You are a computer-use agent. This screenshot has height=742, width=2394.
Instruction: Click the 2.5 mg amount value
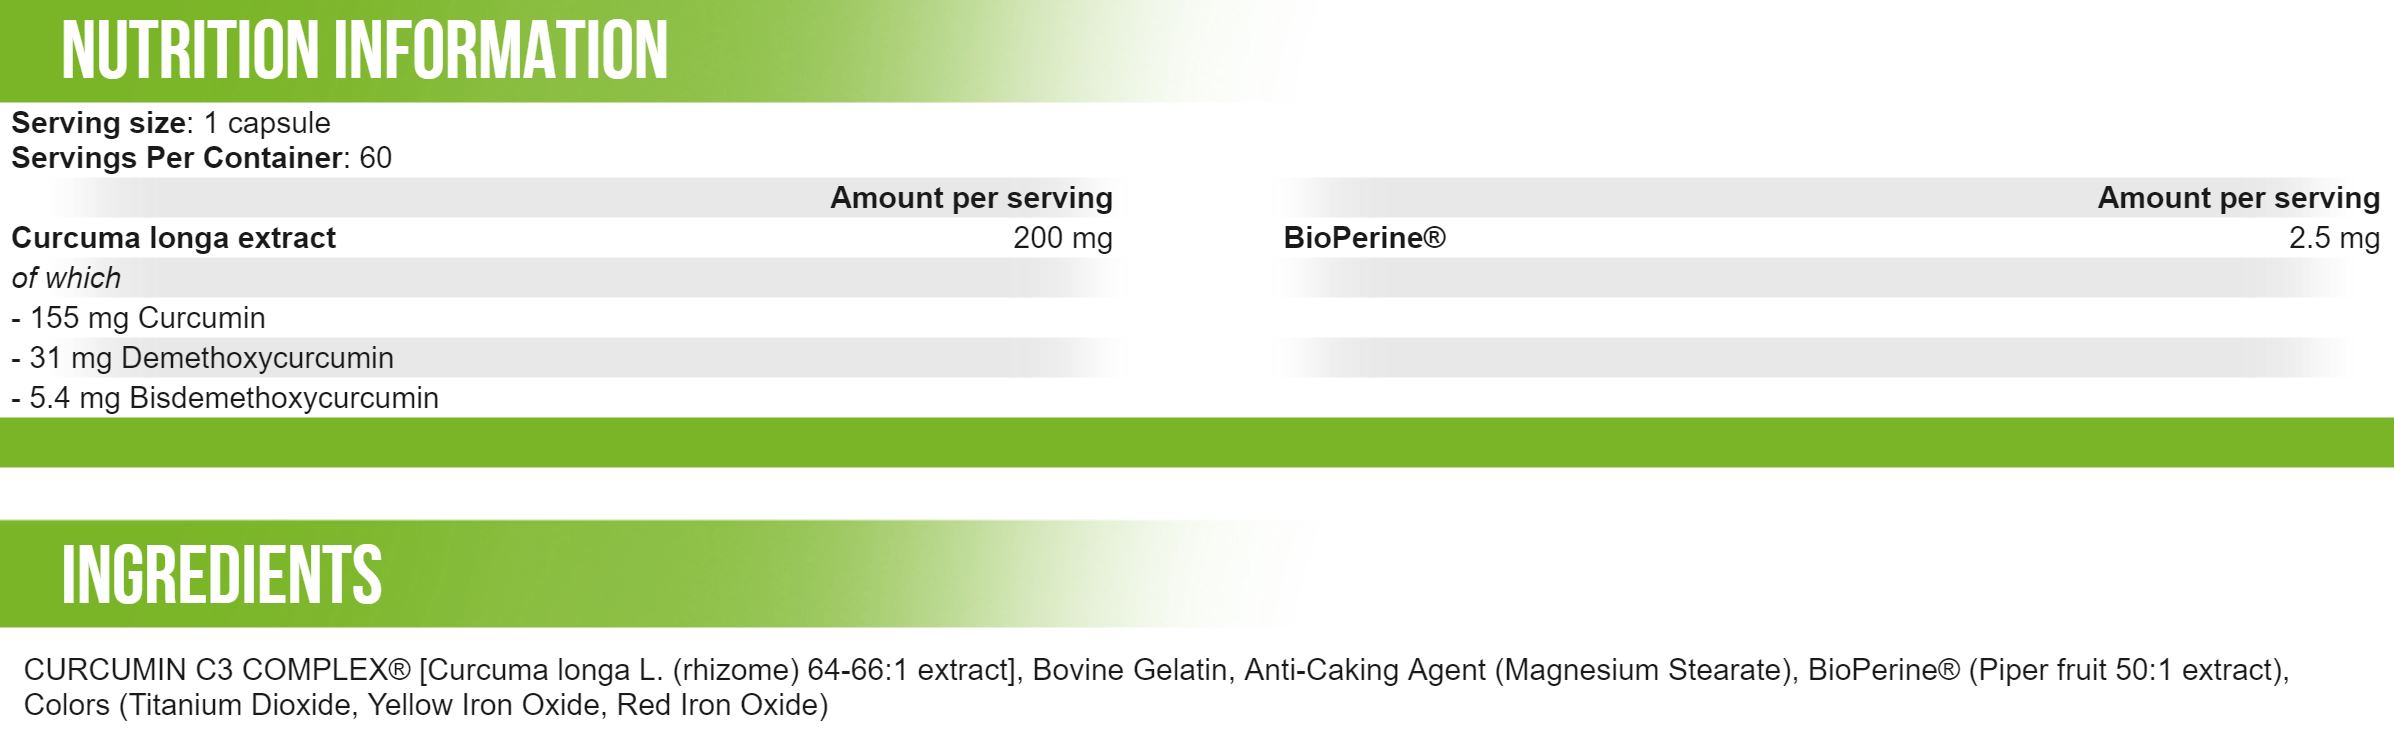click(2334, 238)
